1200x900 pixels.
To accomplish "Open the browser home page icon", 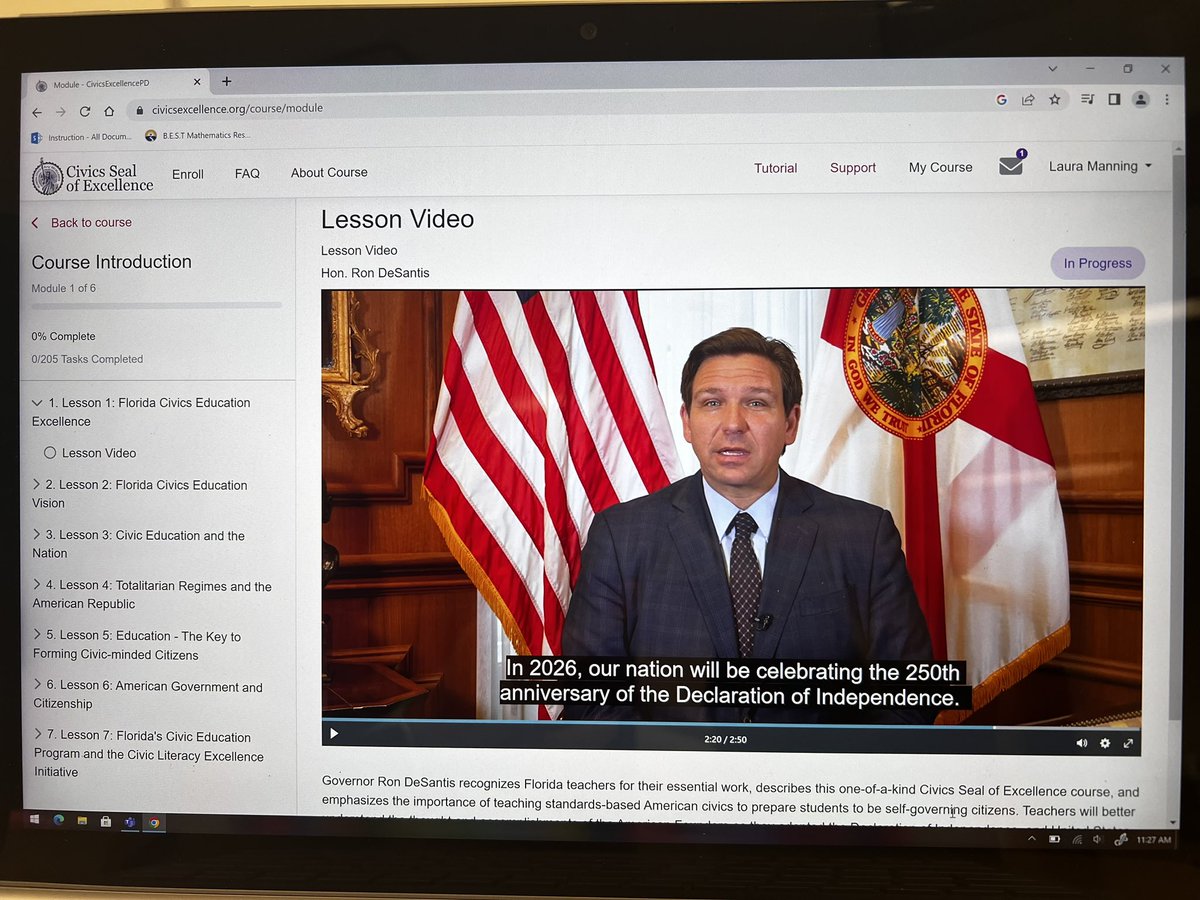I will pos(109,111).
